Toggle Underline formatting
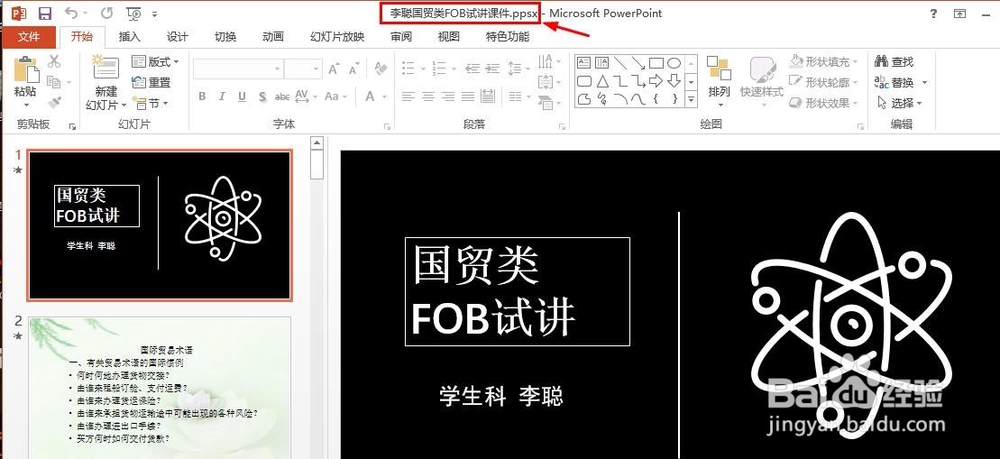The image size is (1000, 459). (242, 96)
